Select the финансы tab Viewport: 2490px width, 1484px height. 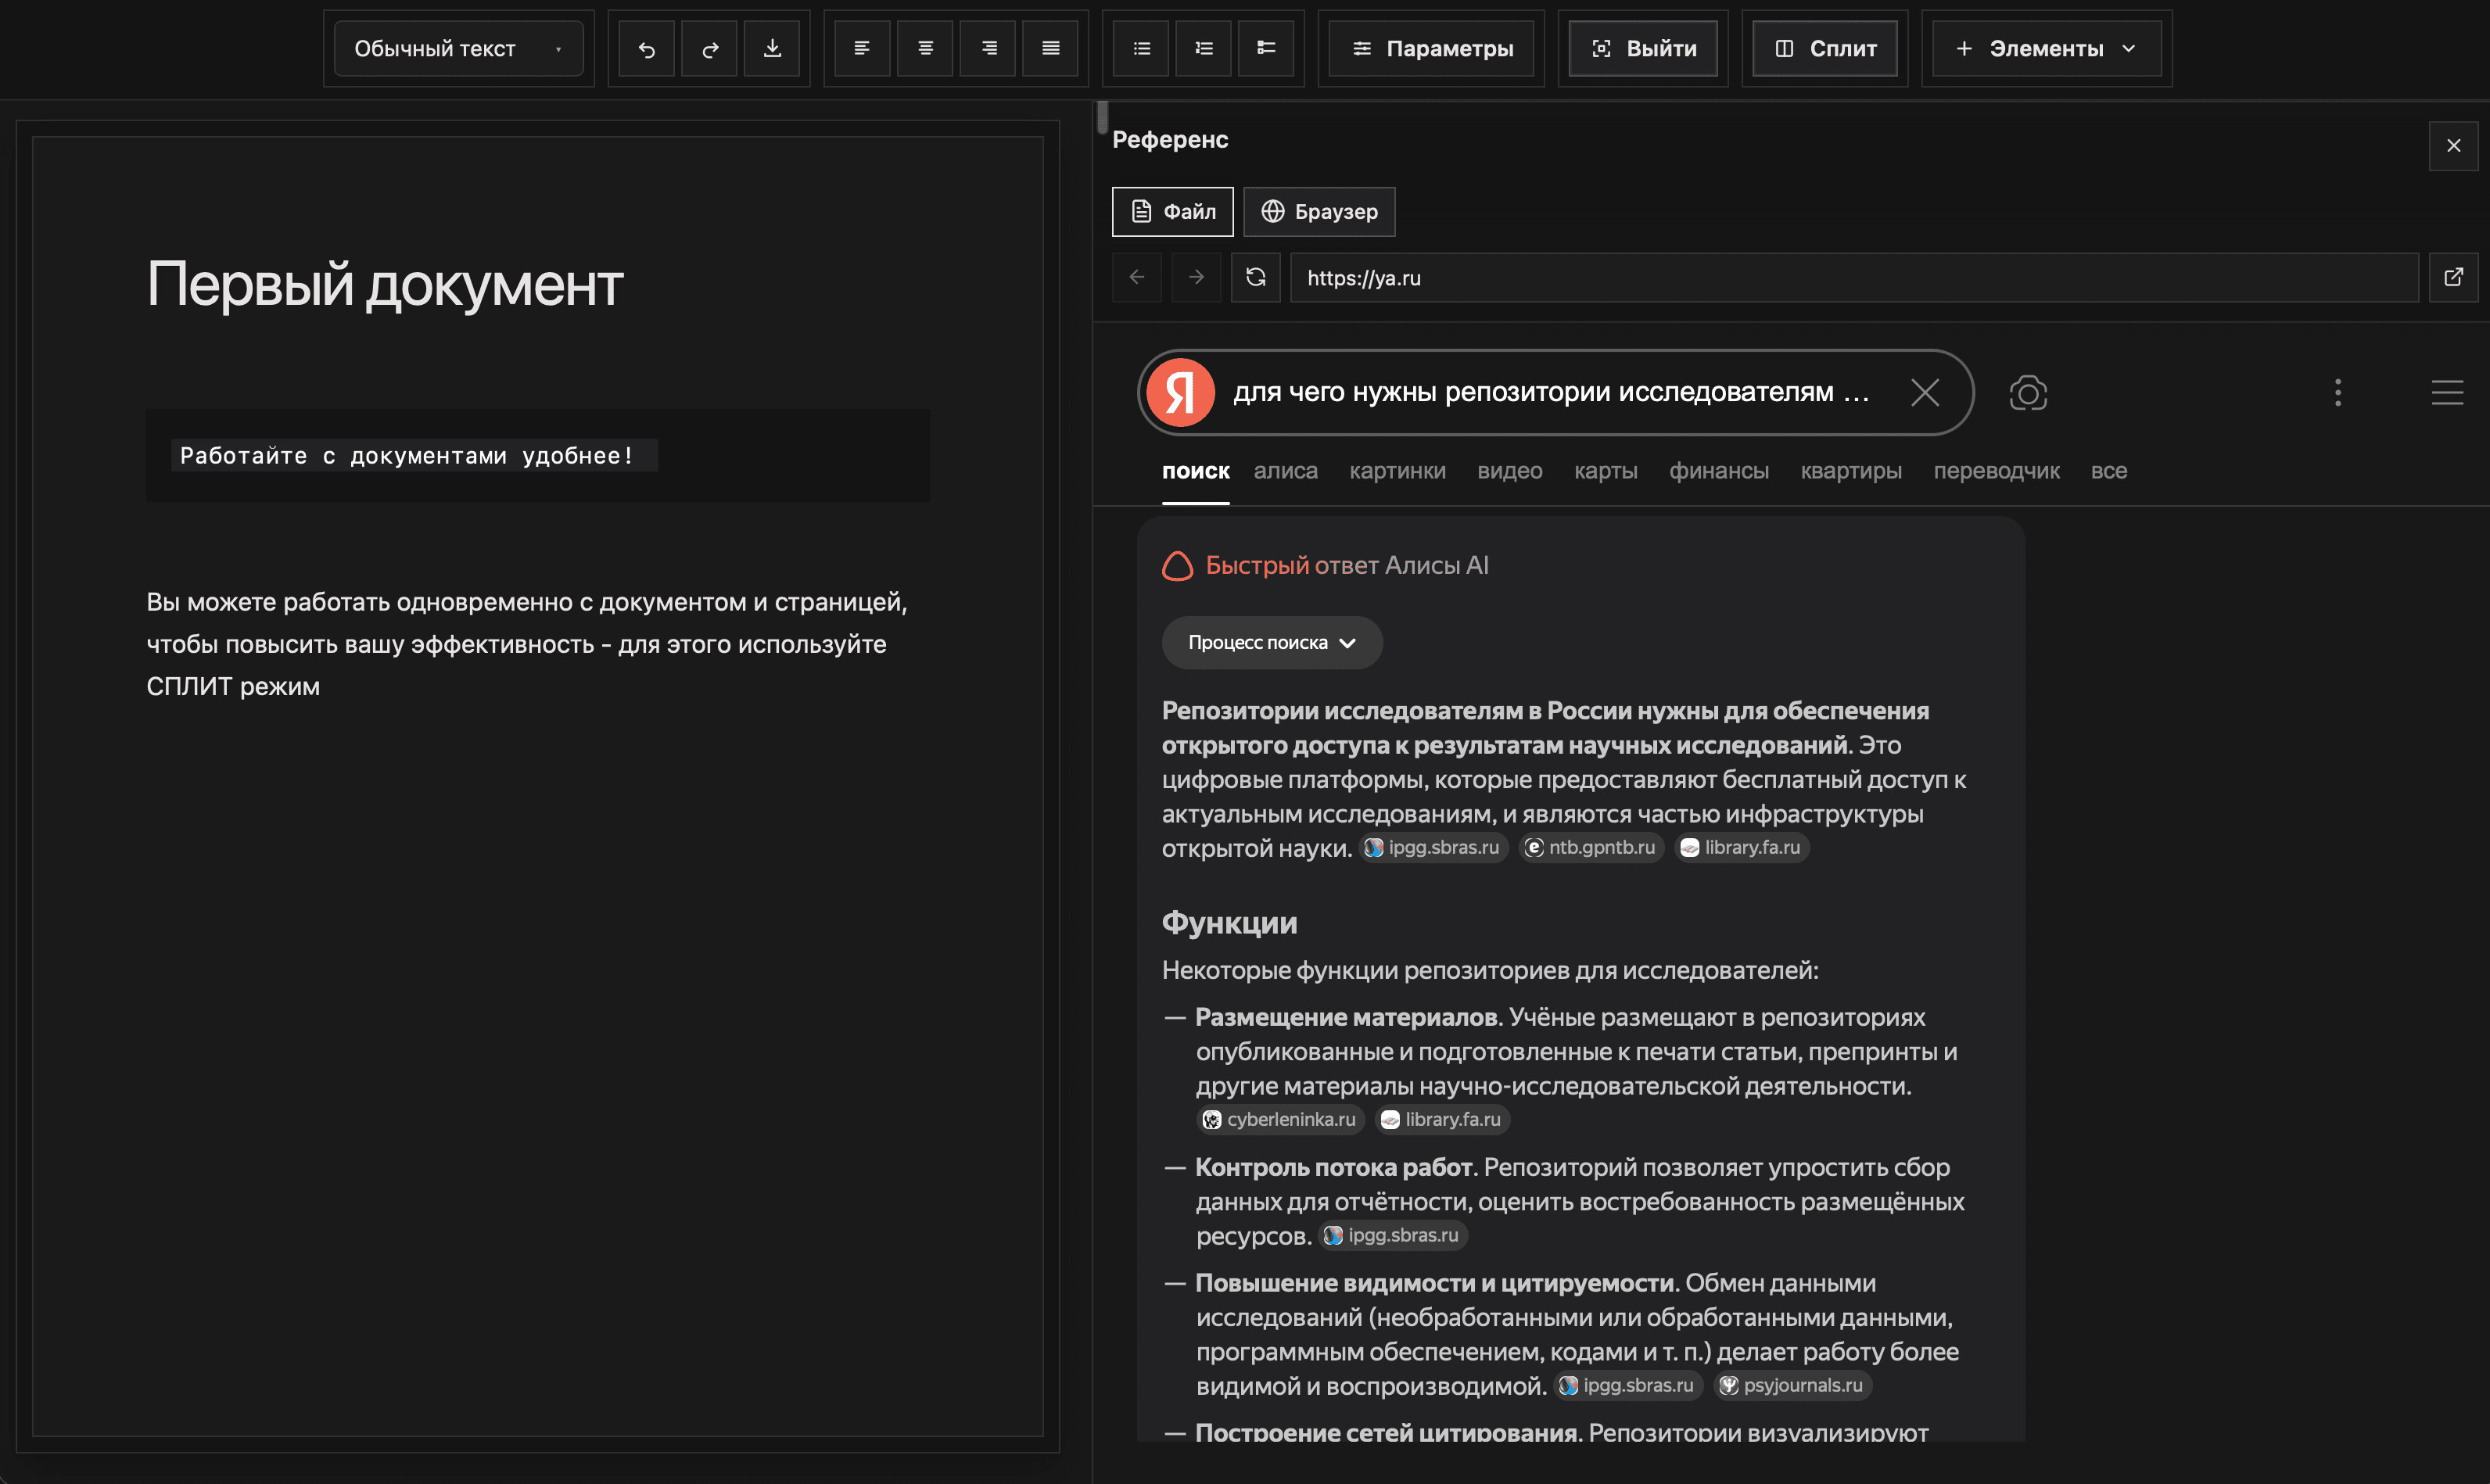(x=1718, y=471)
